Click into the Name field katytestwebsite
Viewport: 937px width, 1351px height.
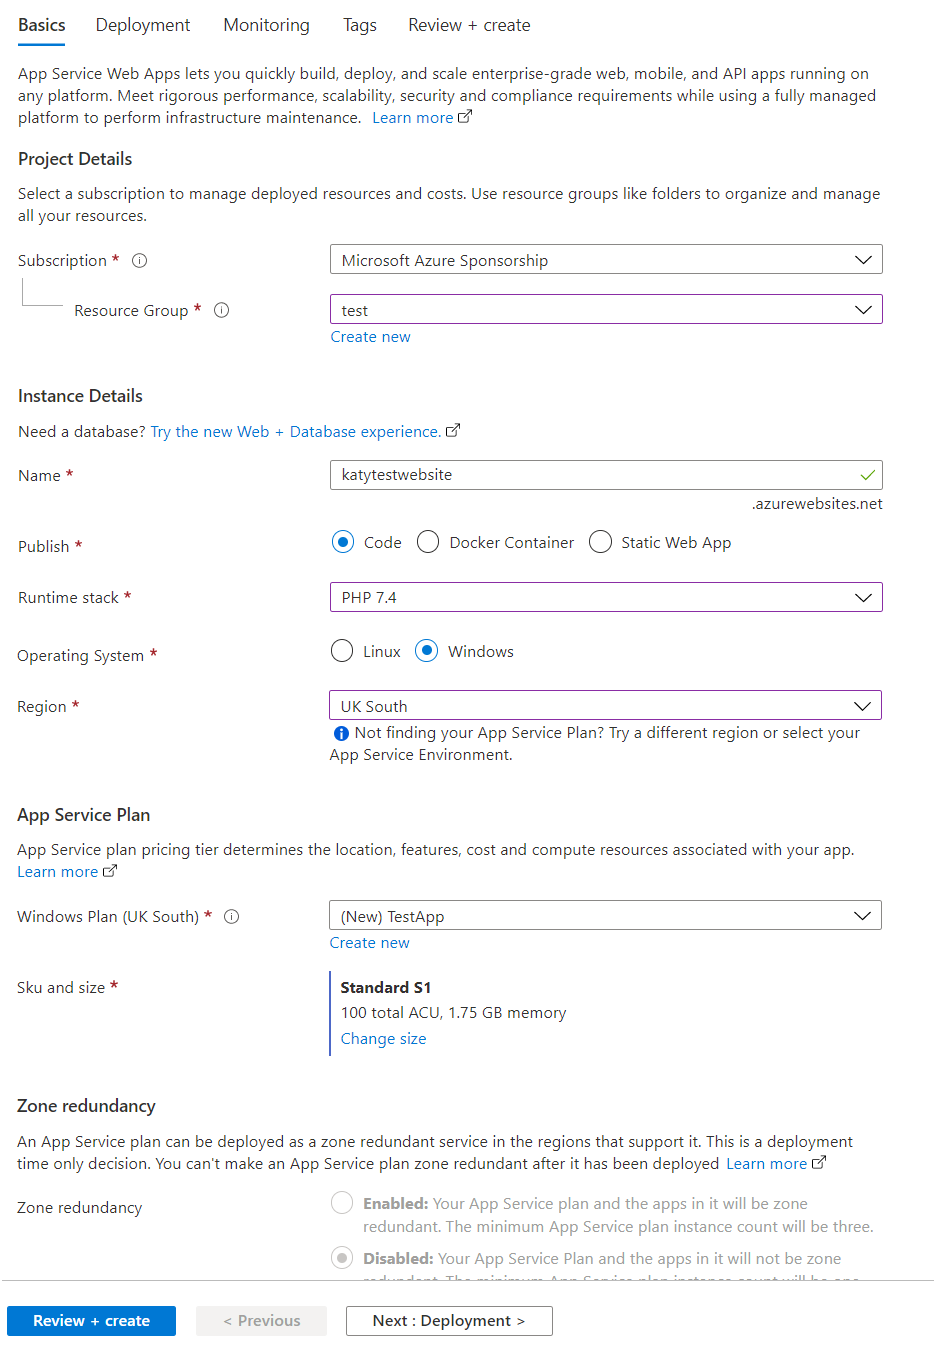click(590, 475)
